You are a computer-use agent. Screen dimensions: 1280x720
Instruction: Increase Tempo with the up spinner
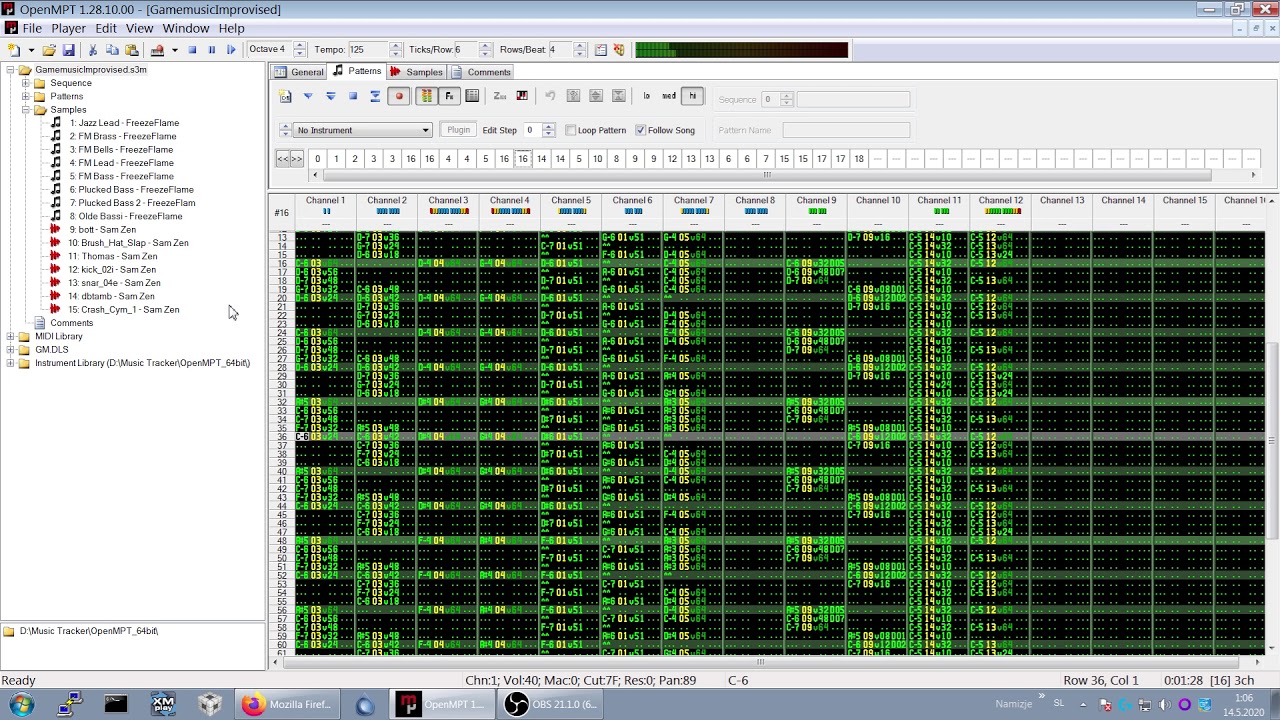point(396,46)
